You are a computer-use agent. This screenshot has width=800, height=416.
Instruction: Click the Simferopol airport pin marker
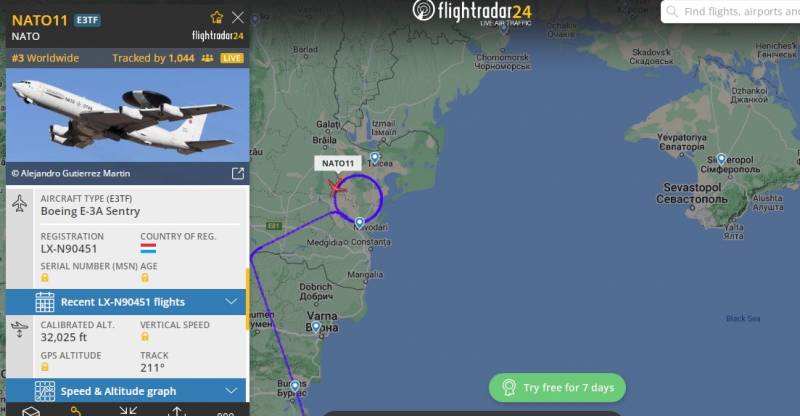click(721, 159)
